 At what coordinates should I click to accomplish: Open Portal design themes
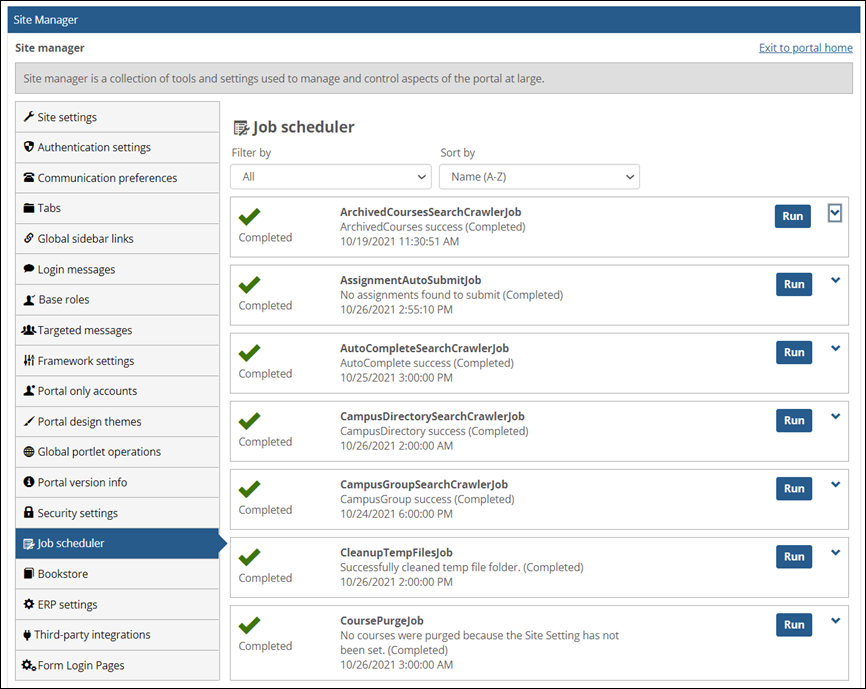coord(118,421)
